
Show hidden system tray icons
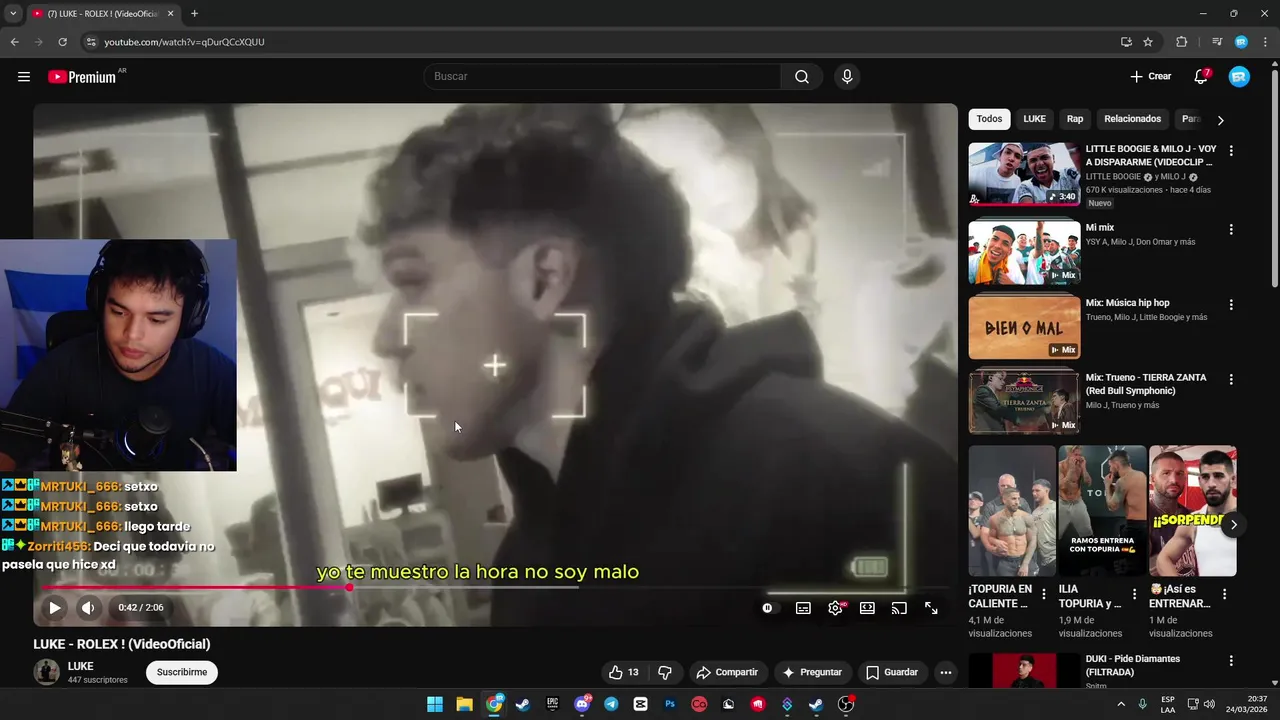pos(1120,704)
